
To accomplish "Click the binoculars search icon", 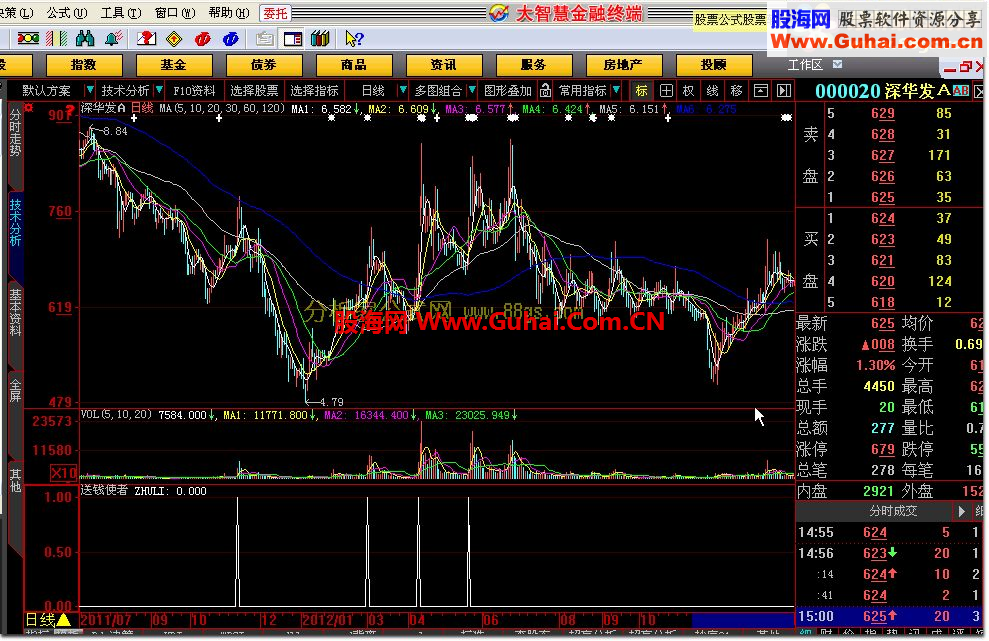I will point(85,38).
